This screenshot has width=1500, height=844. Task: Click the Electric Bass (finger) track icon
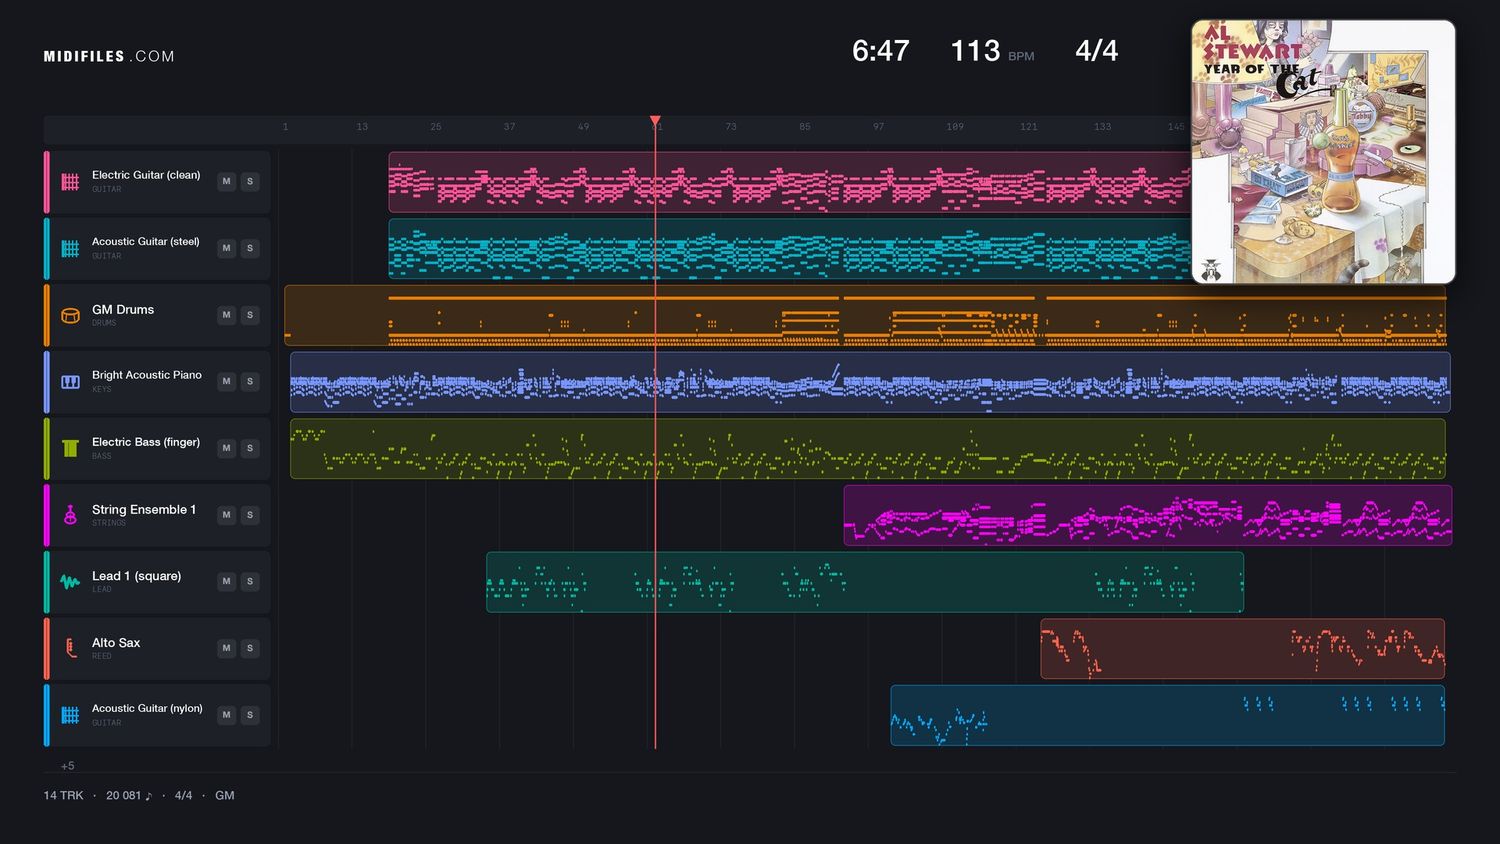coord(70,448)
